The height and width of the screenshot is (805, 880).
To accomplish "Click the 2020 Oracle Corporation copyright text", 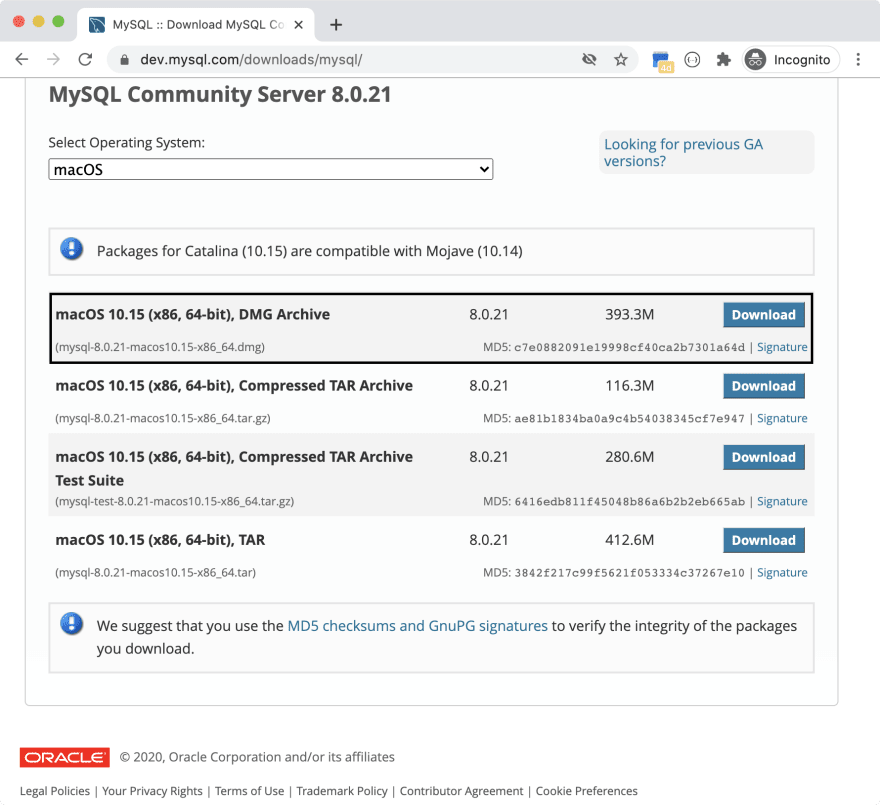I will tap(257, 757).
